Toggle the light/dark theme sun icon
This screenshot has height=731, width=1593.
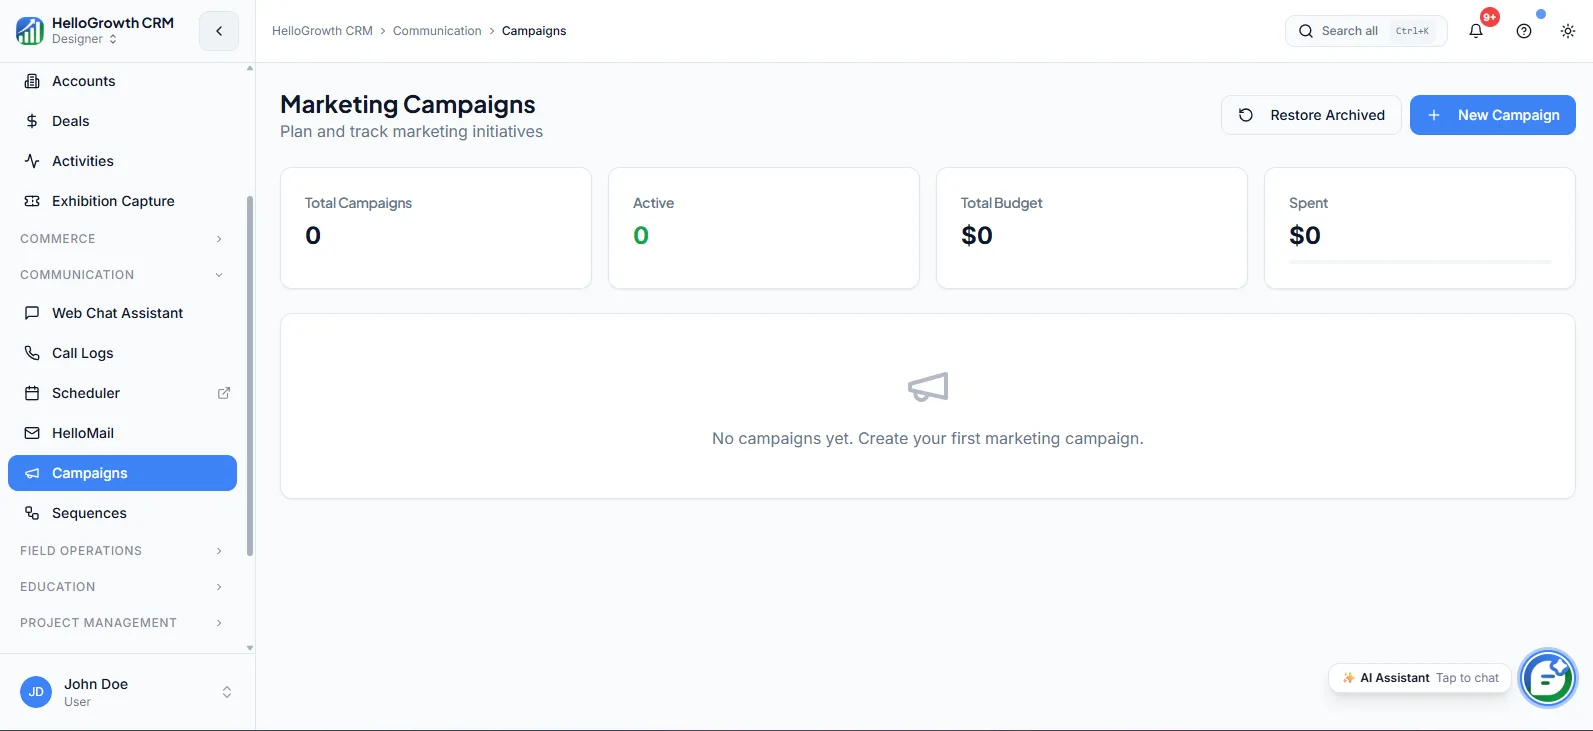[1568, 31]
